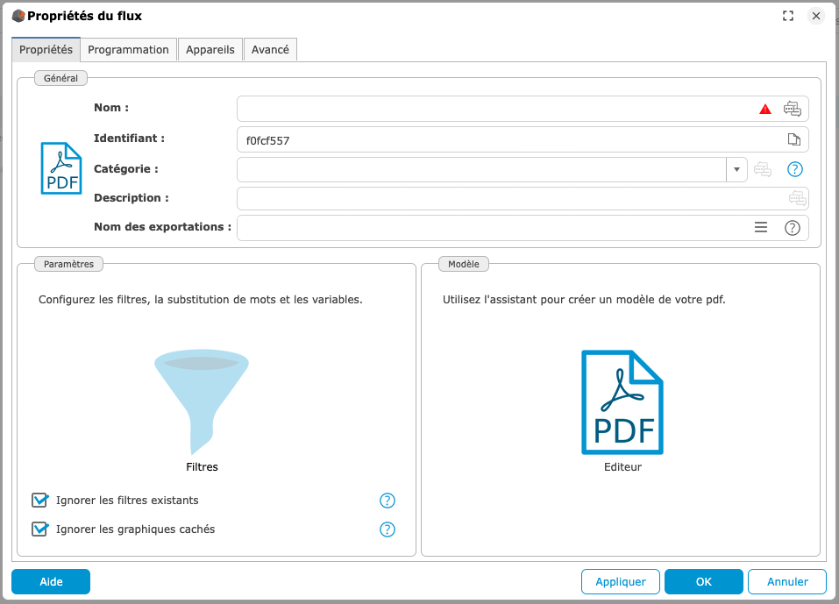Launch the PDF Editeur icon

click(x=622, y=402)
